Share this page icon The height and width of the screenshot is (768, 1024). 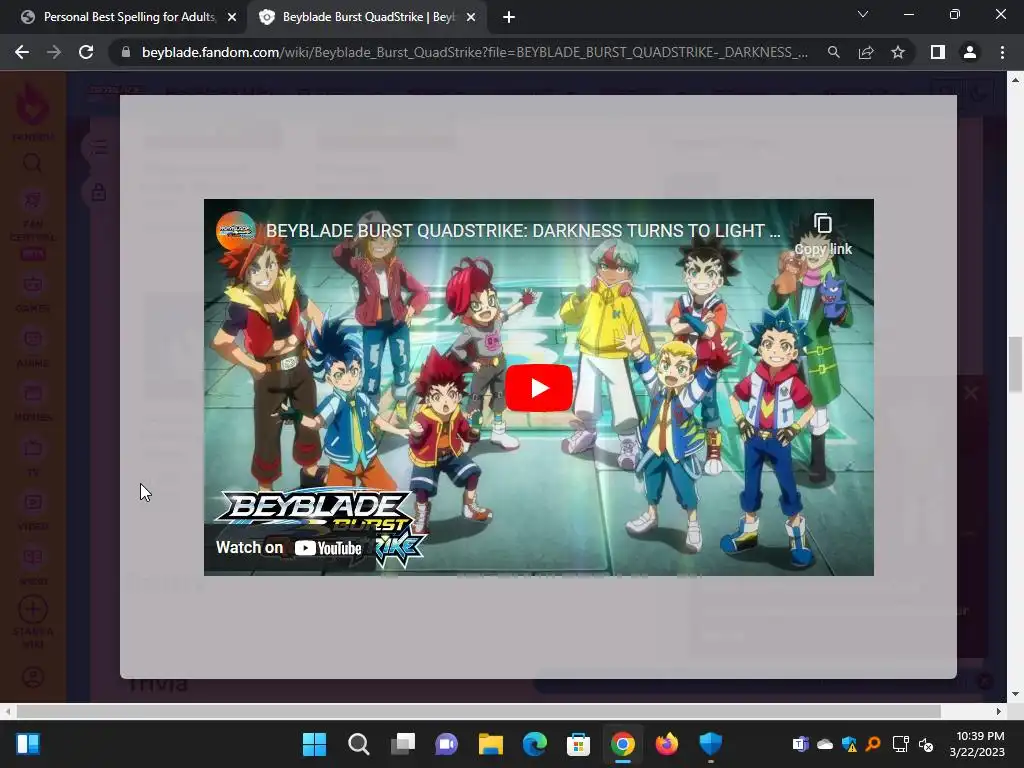(x=866, y=52)
